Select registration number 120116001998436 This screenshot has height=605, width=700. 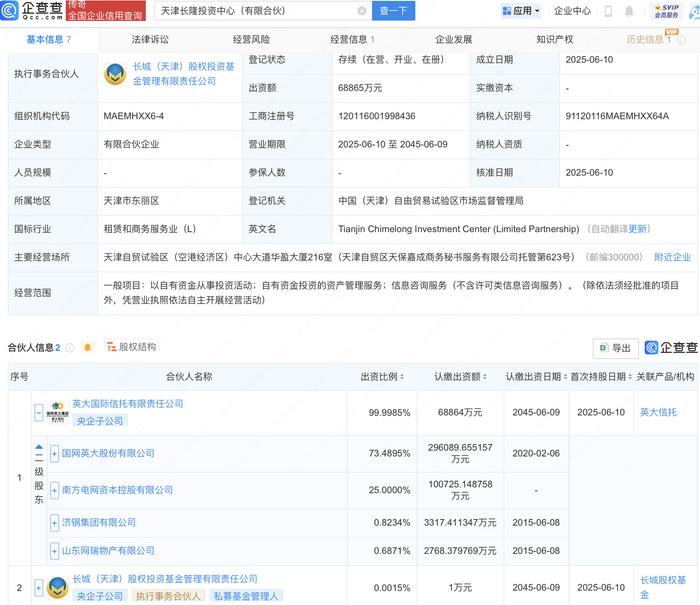pyautogui.click(x=377, y=116)
